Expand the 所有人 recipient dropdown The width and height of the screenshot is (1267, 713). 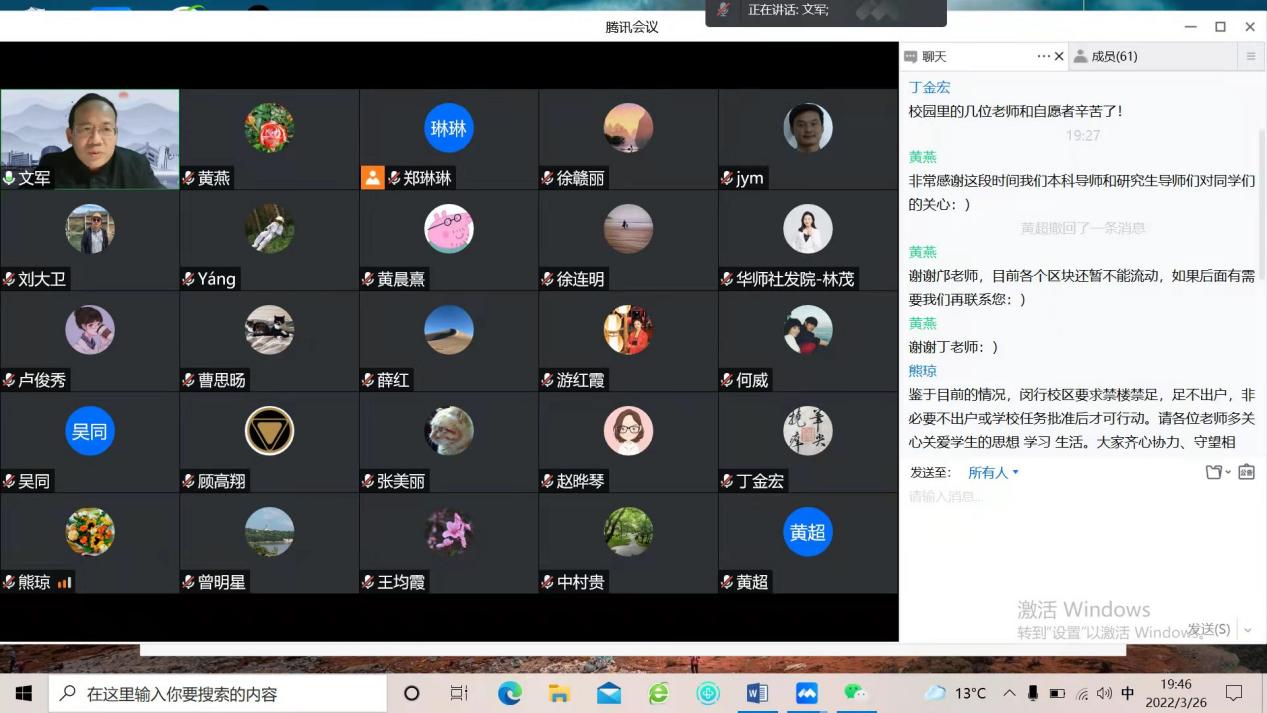(x=993, y=472)
